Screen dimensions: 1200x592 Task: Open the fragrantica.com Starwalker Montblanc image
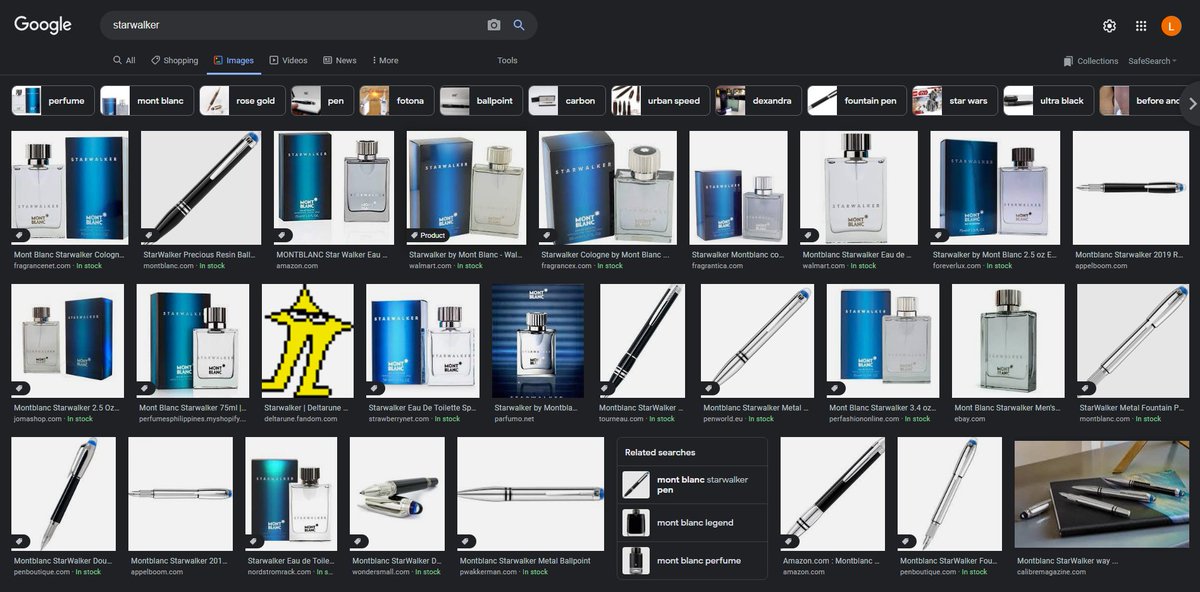click(738, 188)
